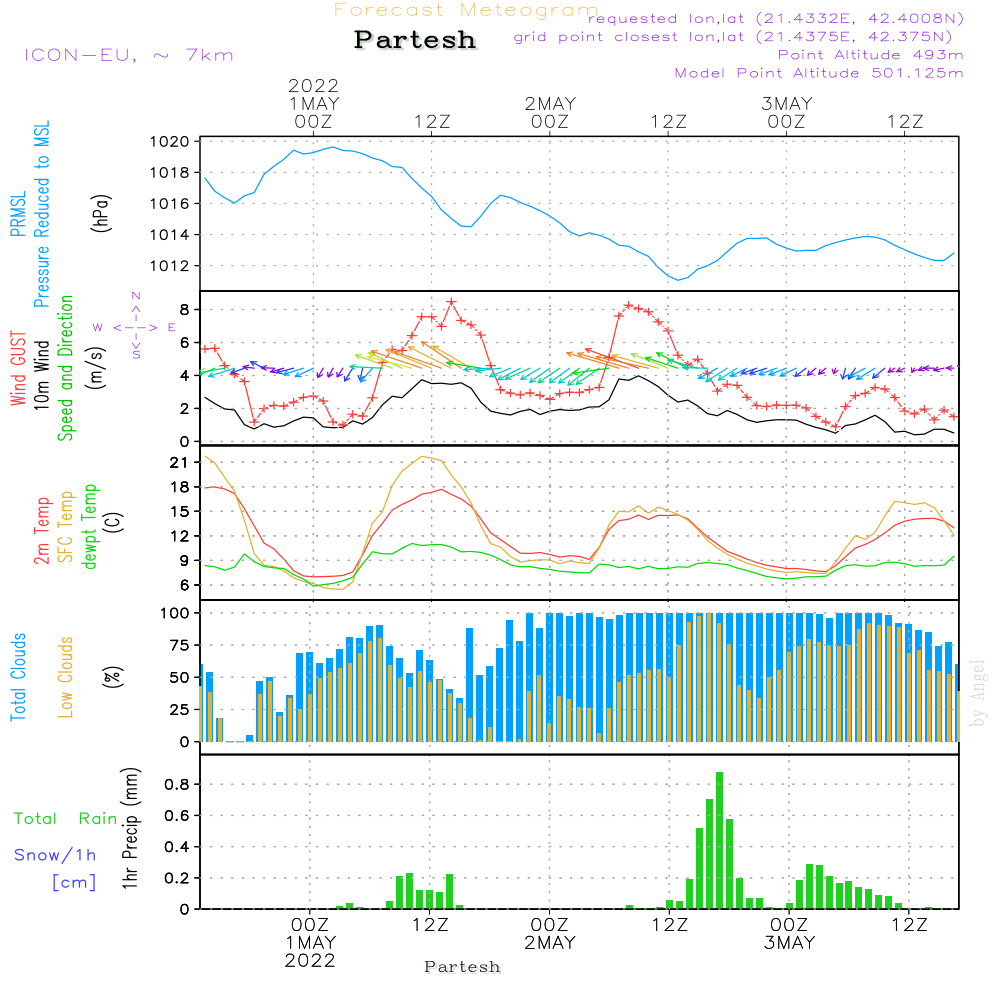Click grid point closest lon,lat text
Viewport: 1000px width, 1000px height.
tap(733, 36)
